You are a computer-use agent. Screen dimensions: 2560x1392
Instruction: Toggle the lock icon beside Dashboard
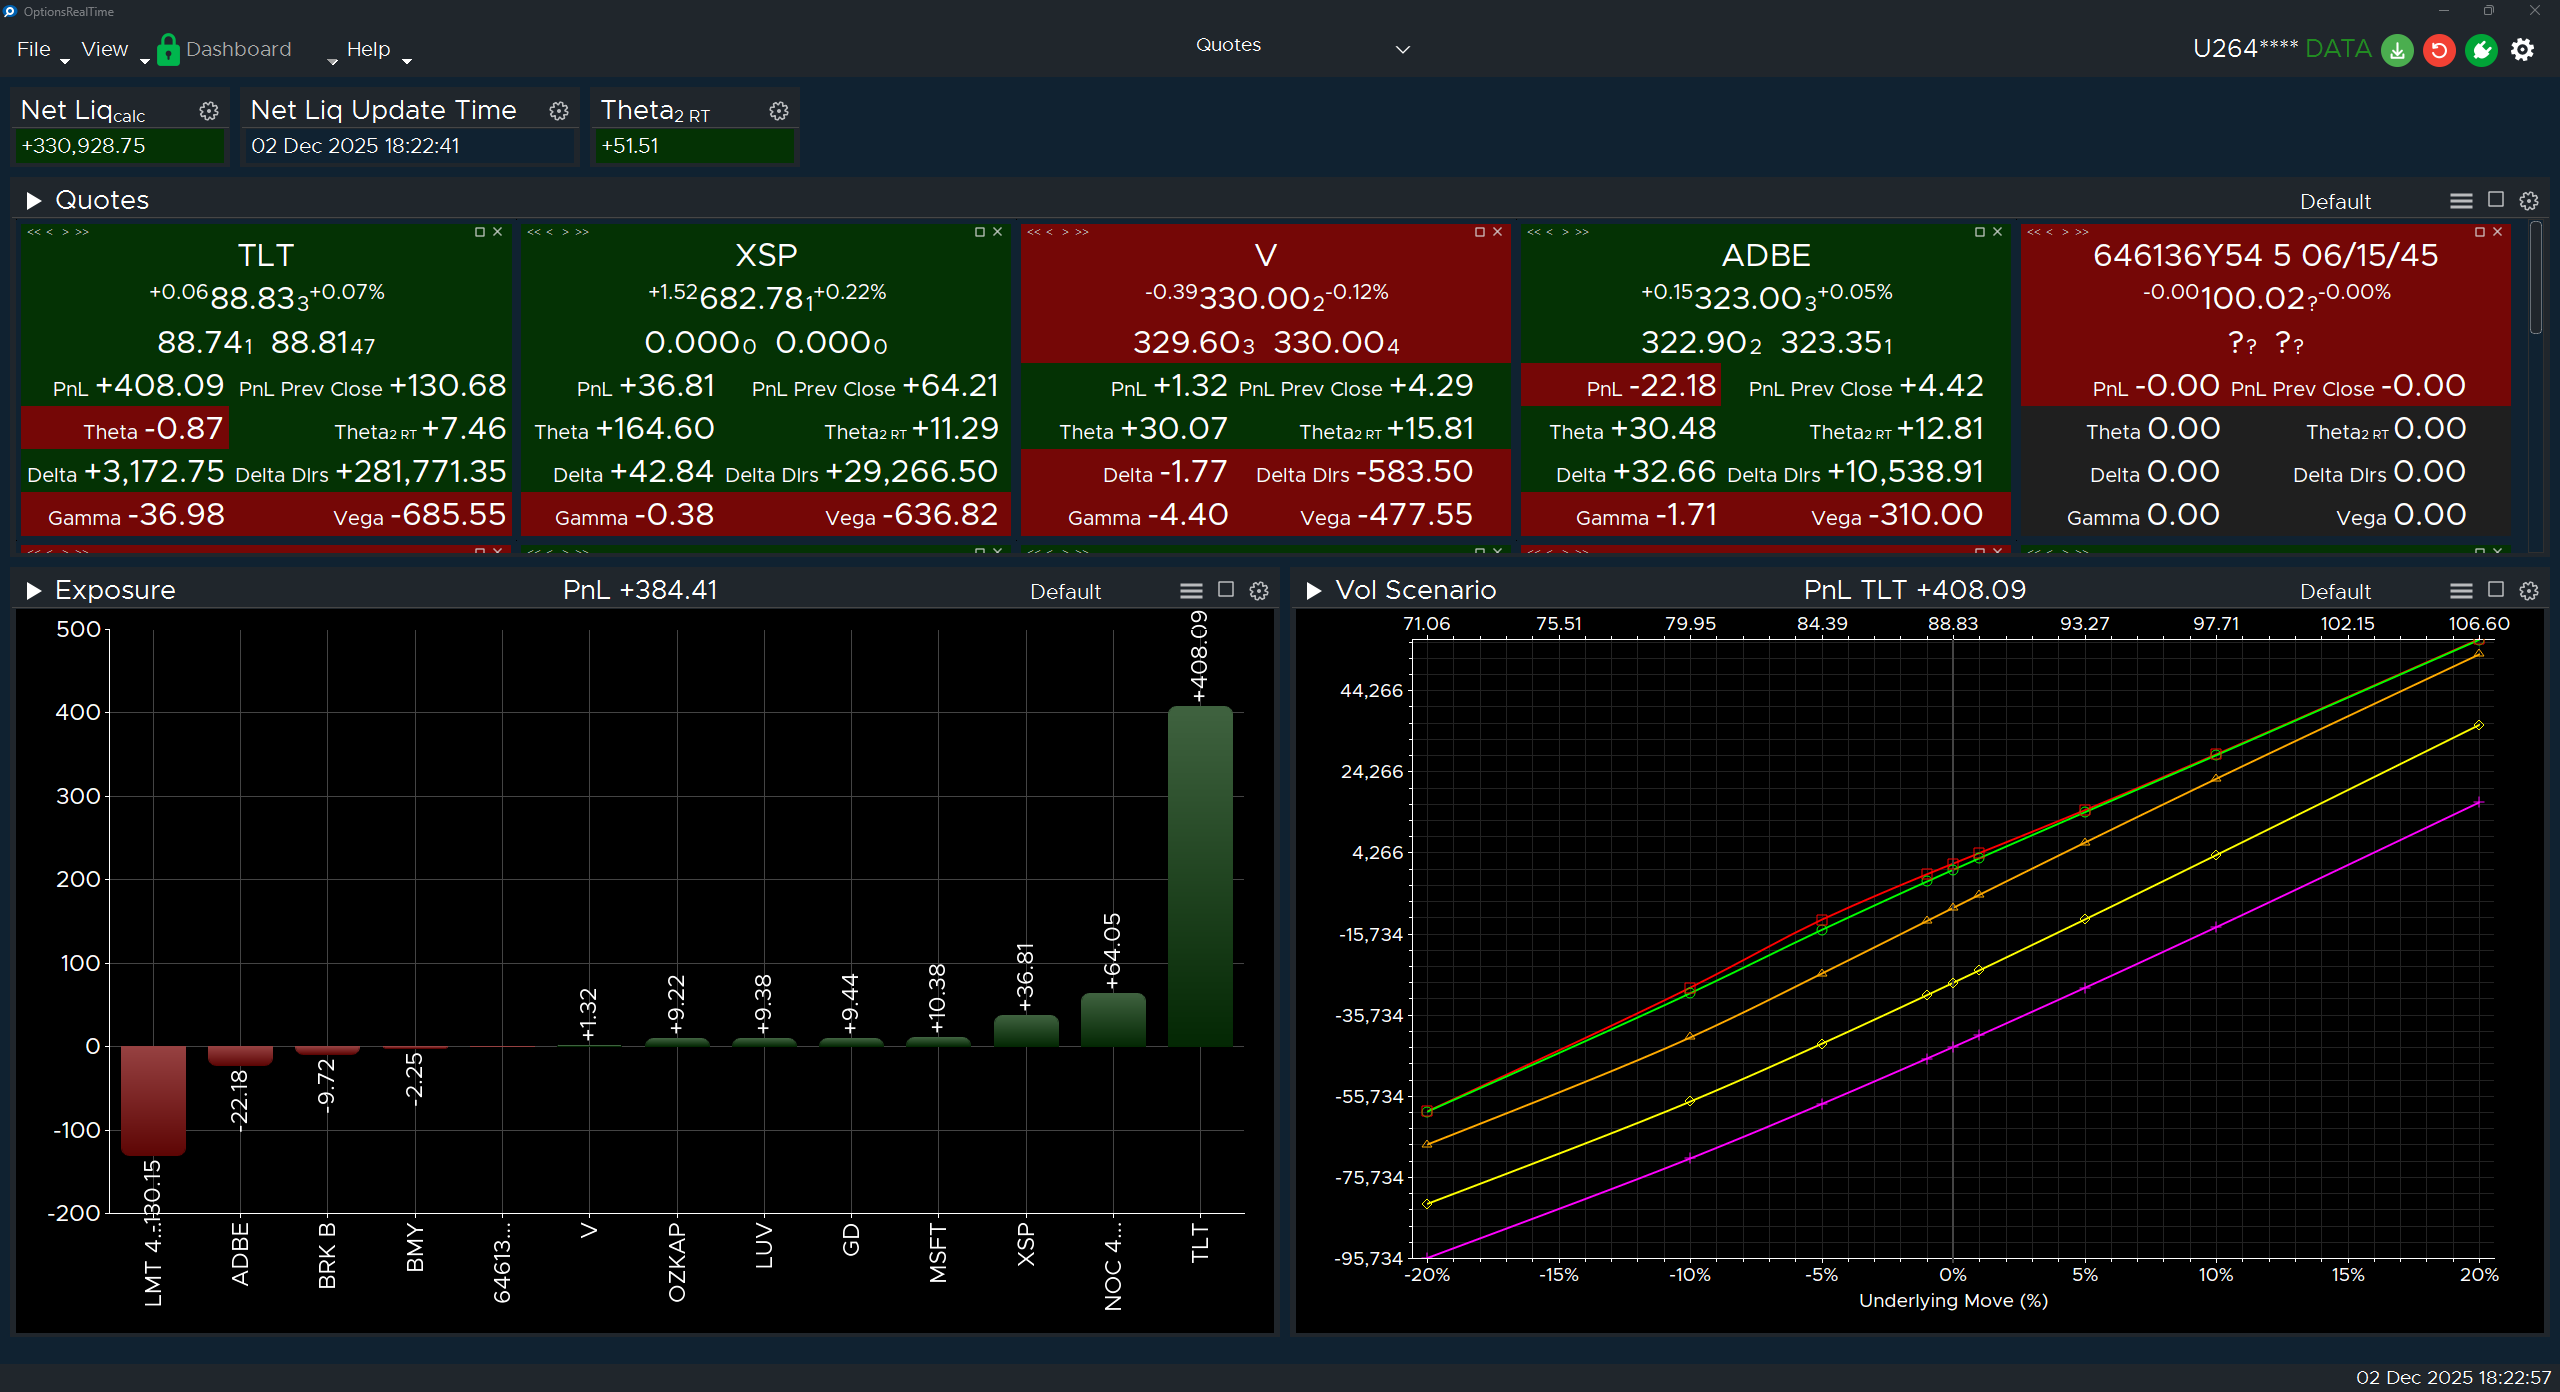click(168, 50)
